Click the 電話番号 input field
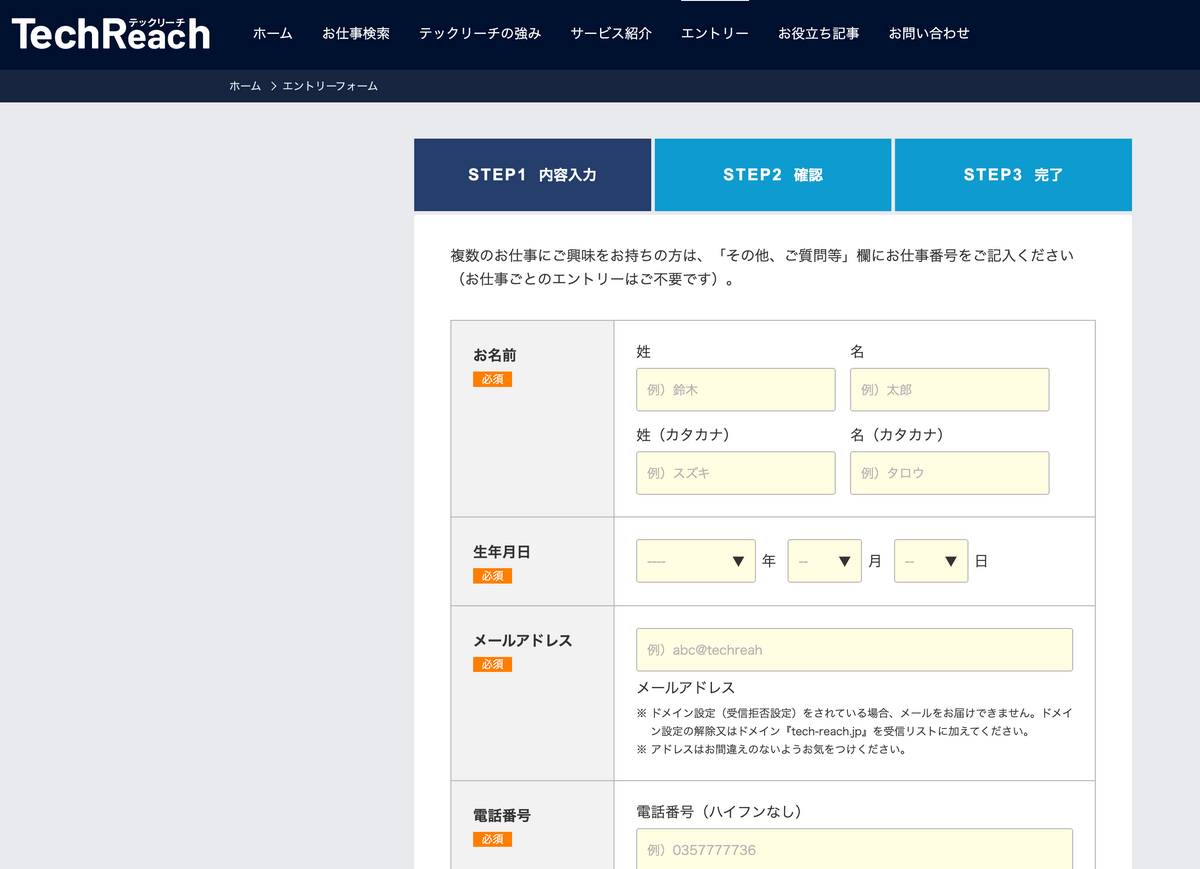This screenshot has height=869, width=1200. click(855, 850)
